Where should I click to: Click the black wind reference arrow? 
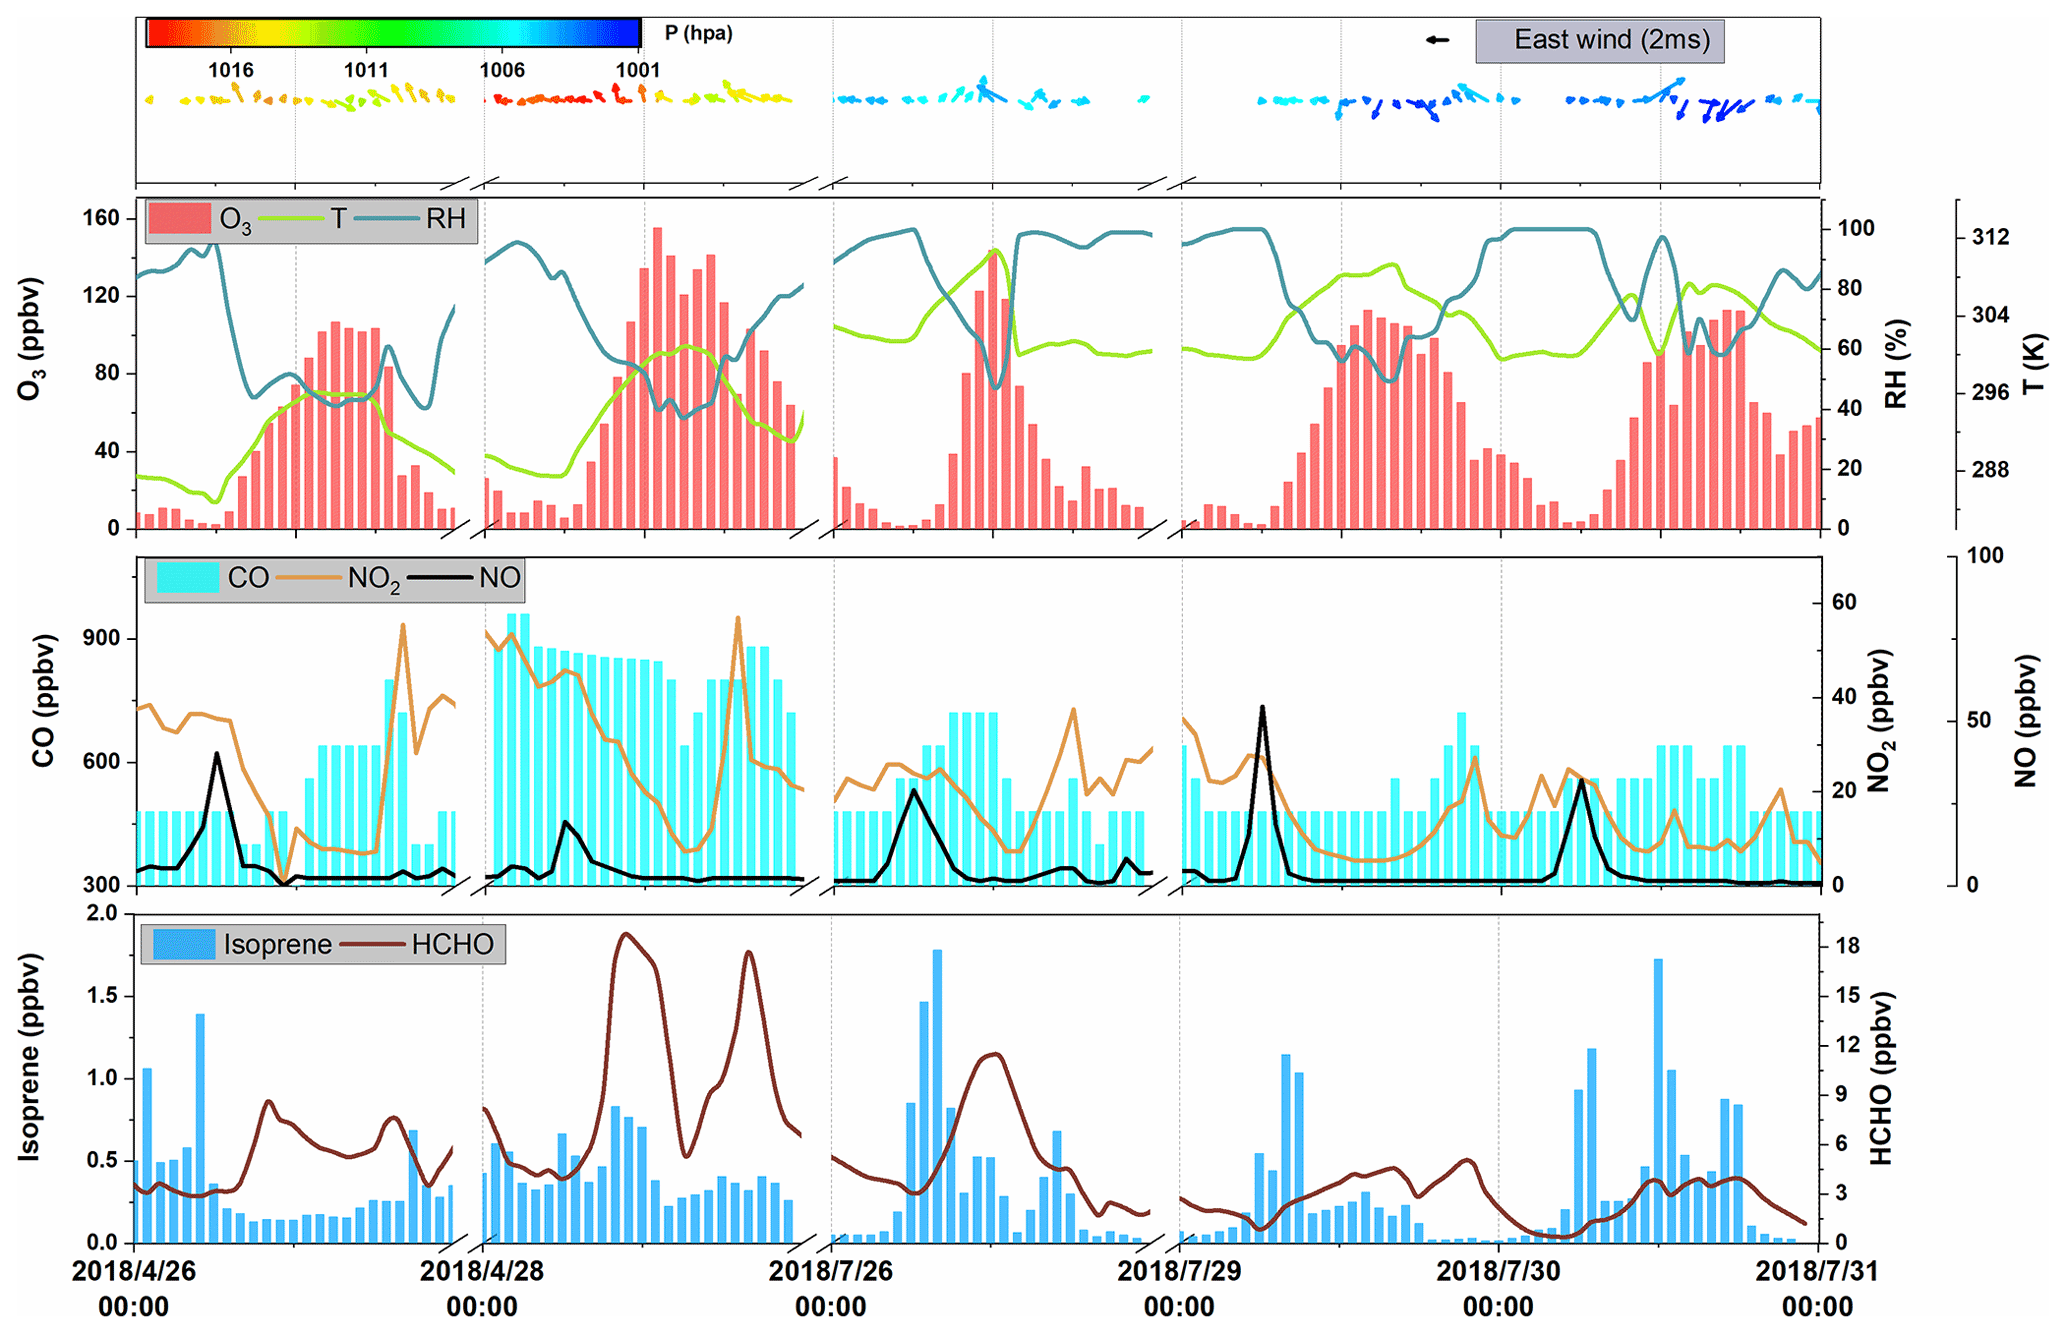coord(1437,40)
